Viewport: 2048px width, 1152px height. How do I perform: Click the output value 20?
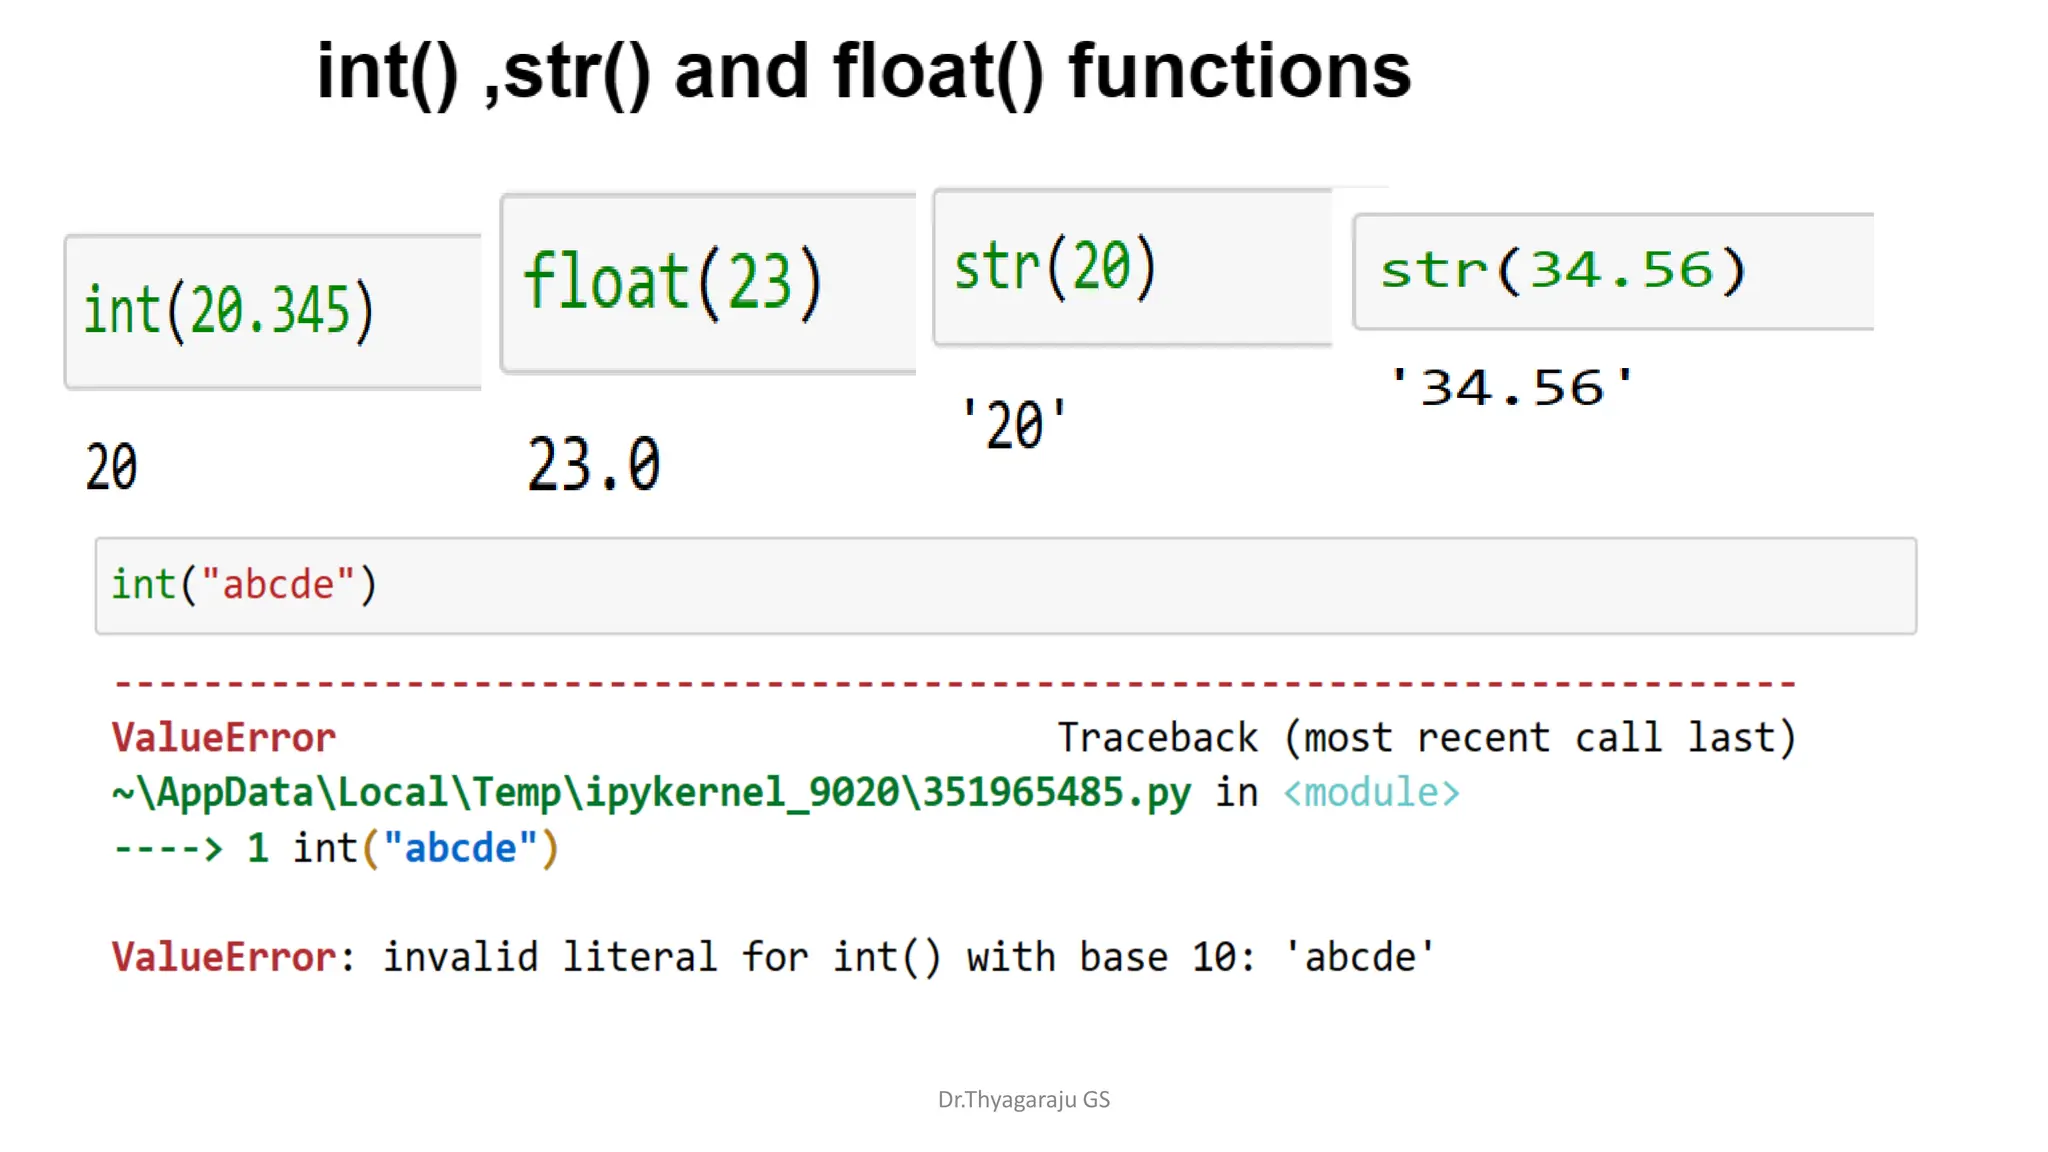(x=111, y=467)
